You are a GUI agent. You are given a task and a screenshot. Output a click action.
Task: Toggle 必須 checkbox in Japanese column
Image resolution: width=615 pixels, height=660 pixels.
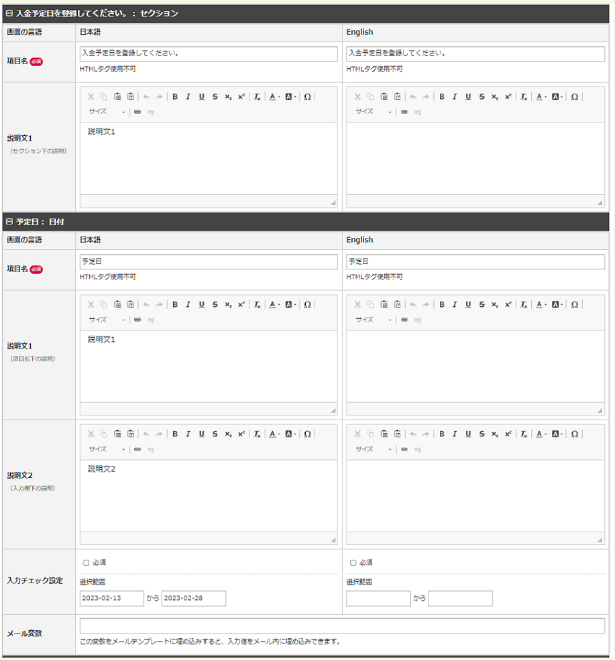(86, 563)
